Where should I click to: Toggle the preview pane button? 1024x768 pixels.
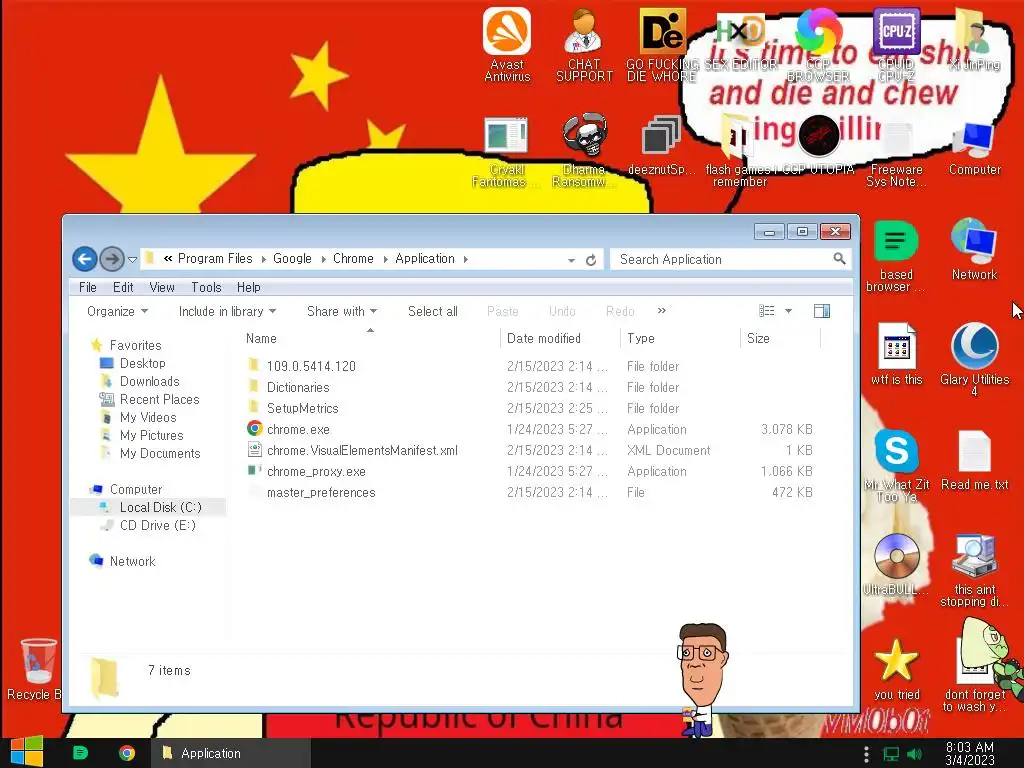(822, 311)
